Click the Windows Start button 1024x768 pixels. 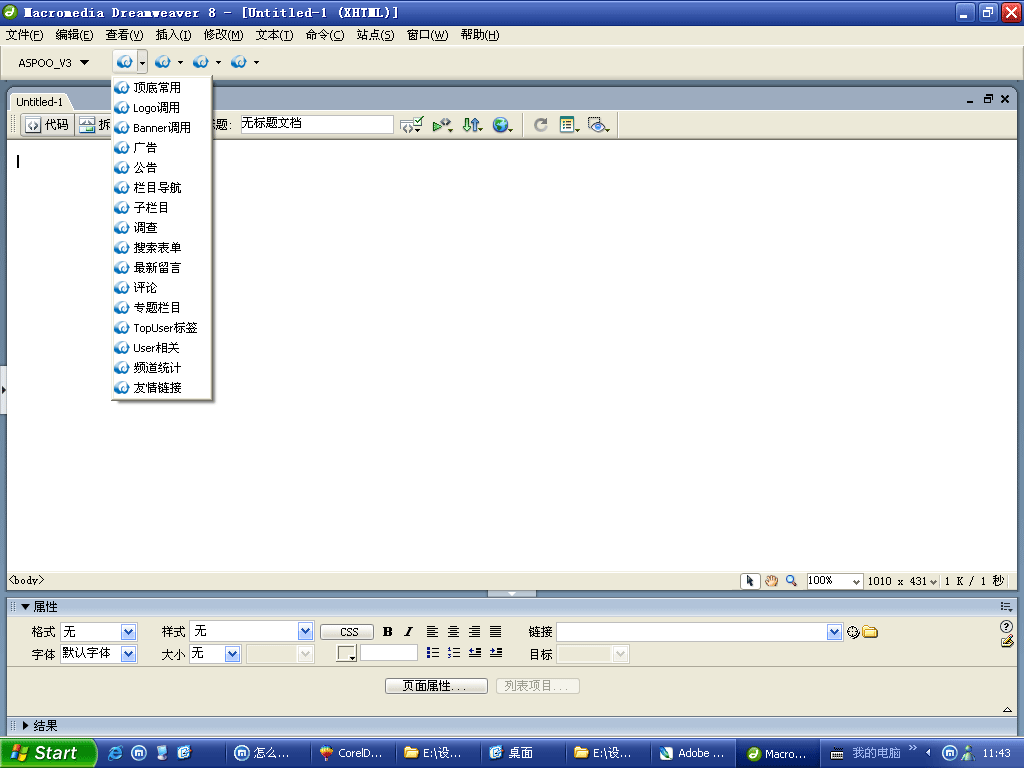pyautogui.click(x=48, y=753)
